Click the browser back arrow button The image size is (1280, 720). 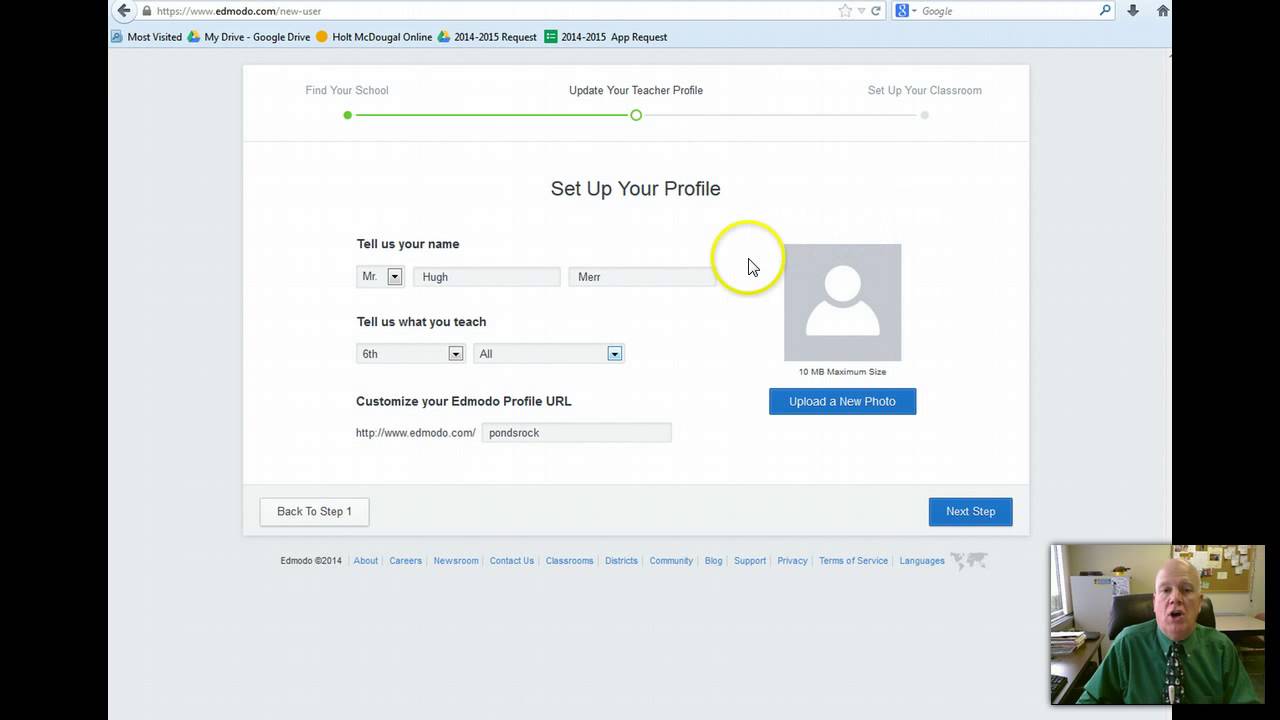tap(123, 11)
